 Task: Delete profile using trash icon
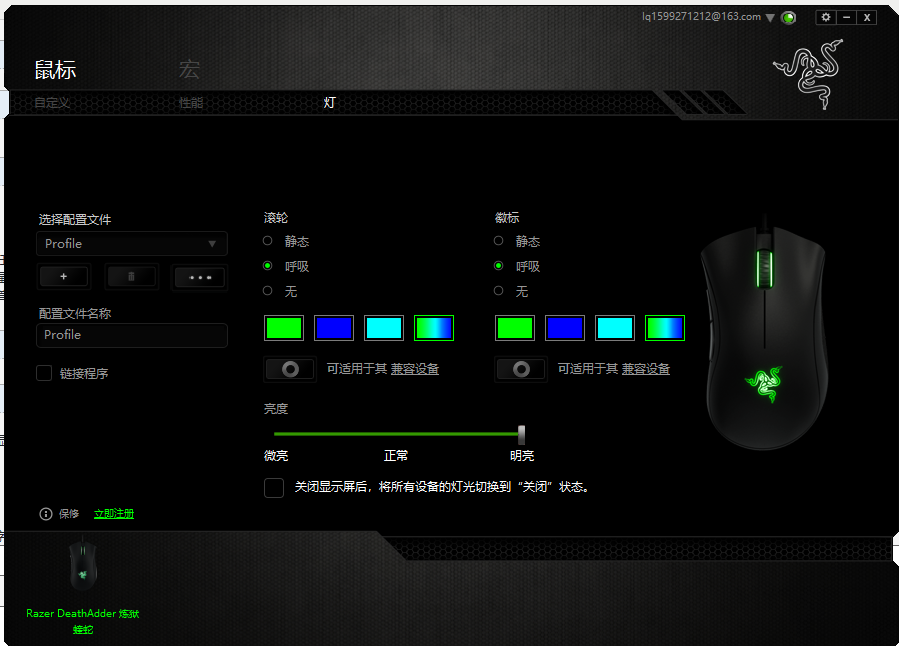tap(131, 277)
